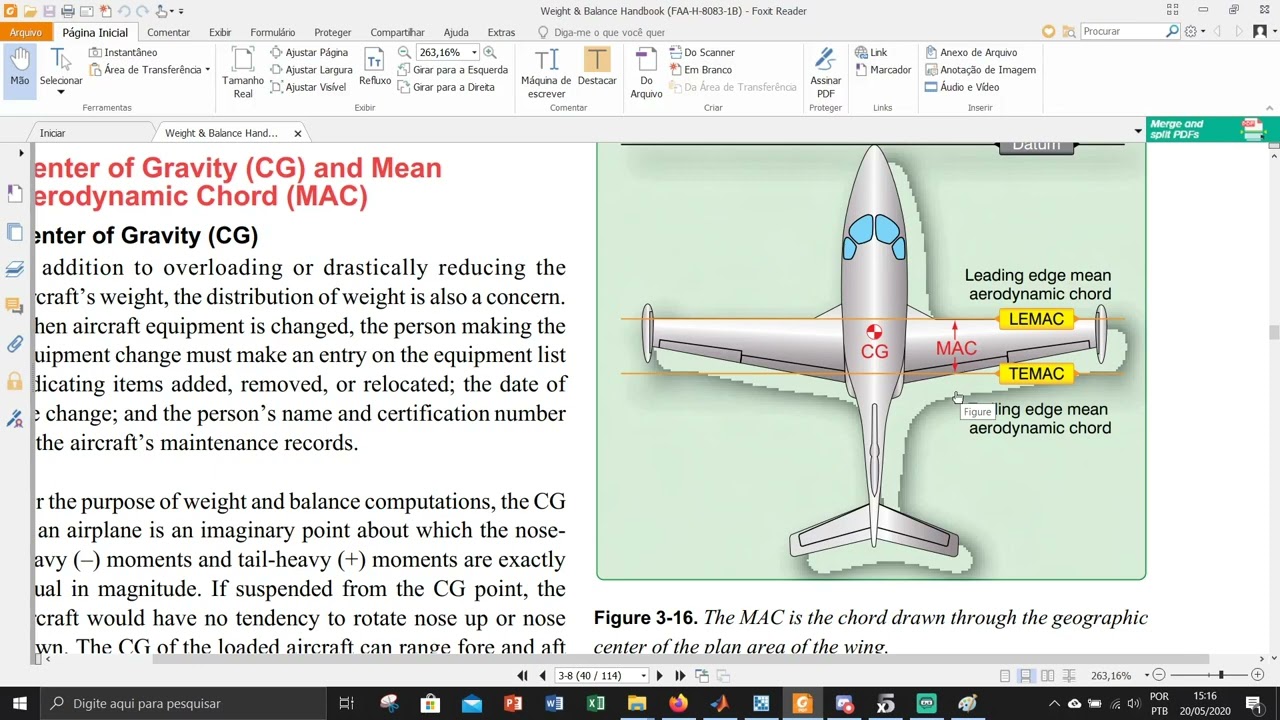Image resolution: width=1280 pixels, height=720 pixels.
Task: Click the Assinar PDF tool
Action: coord(825,72)
